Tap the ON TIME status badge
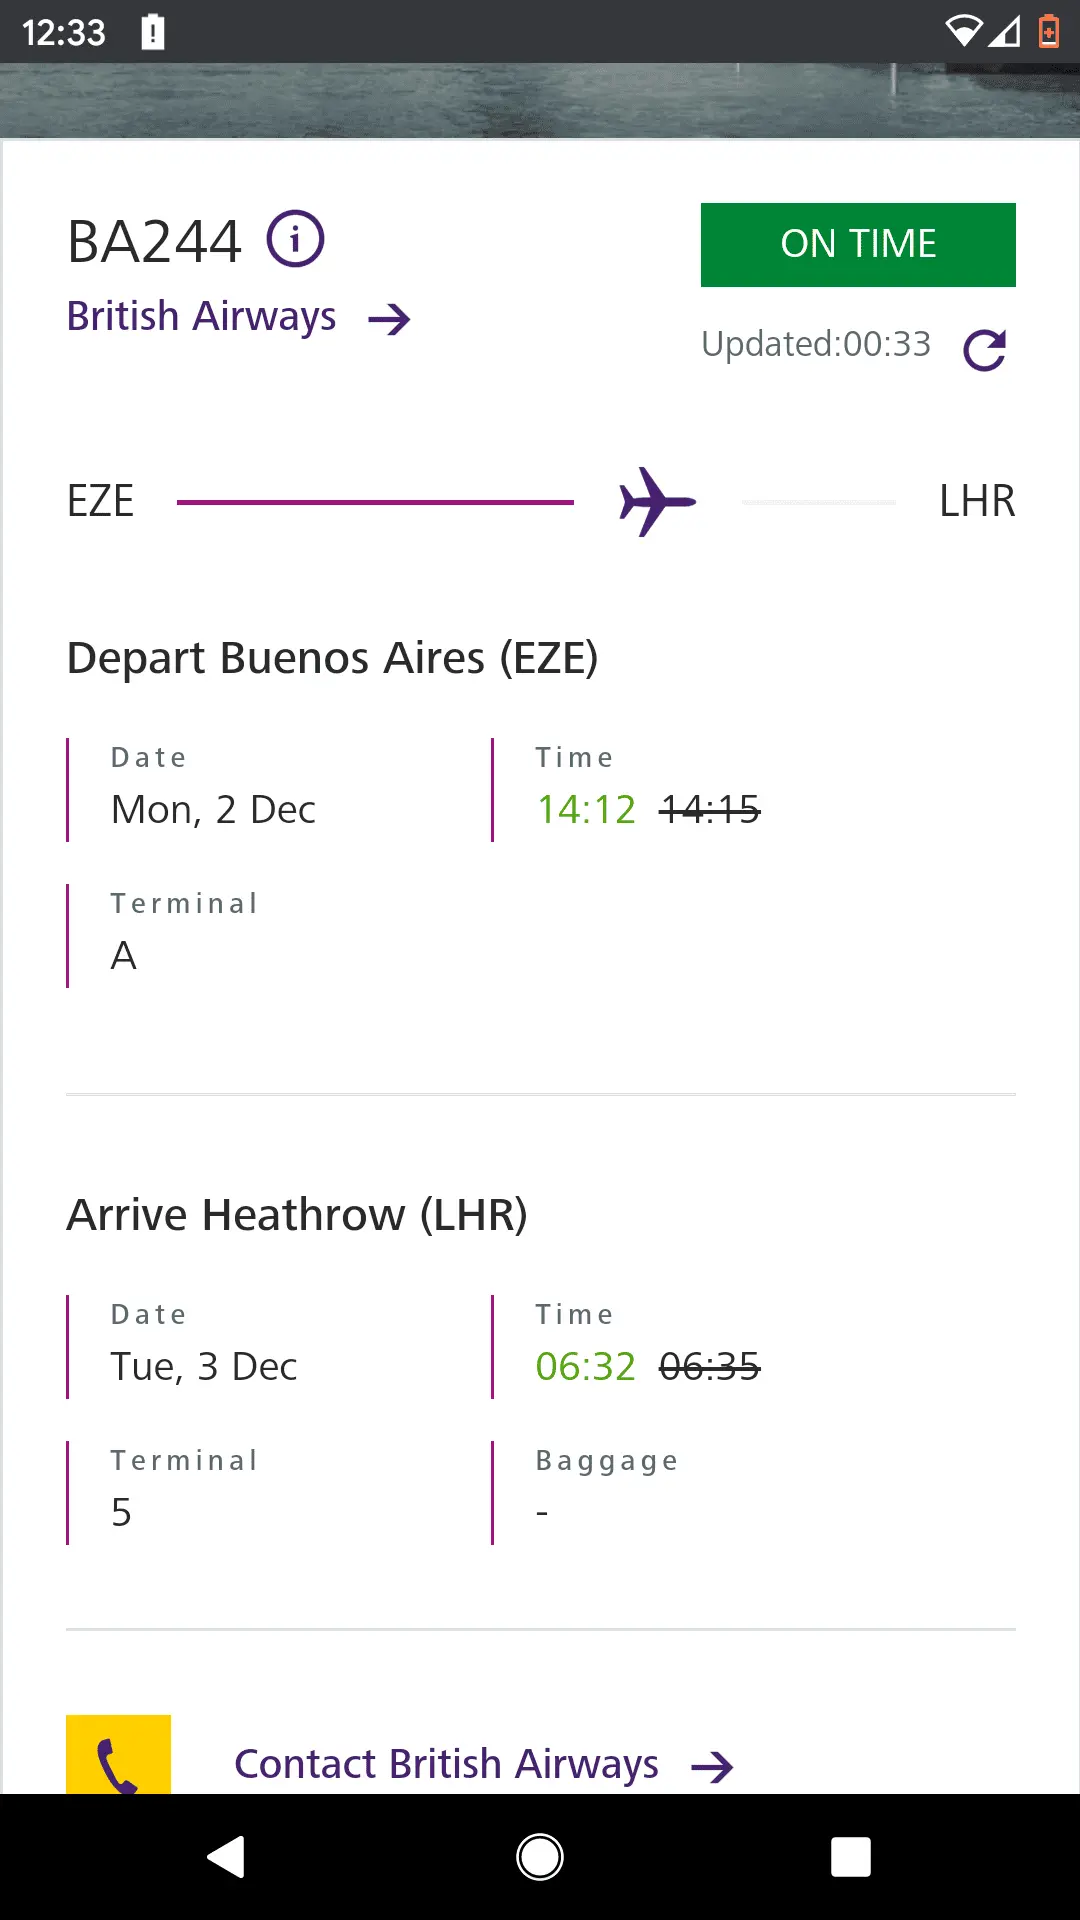This screenshot has width=1080, height=1920. [858, 245]
